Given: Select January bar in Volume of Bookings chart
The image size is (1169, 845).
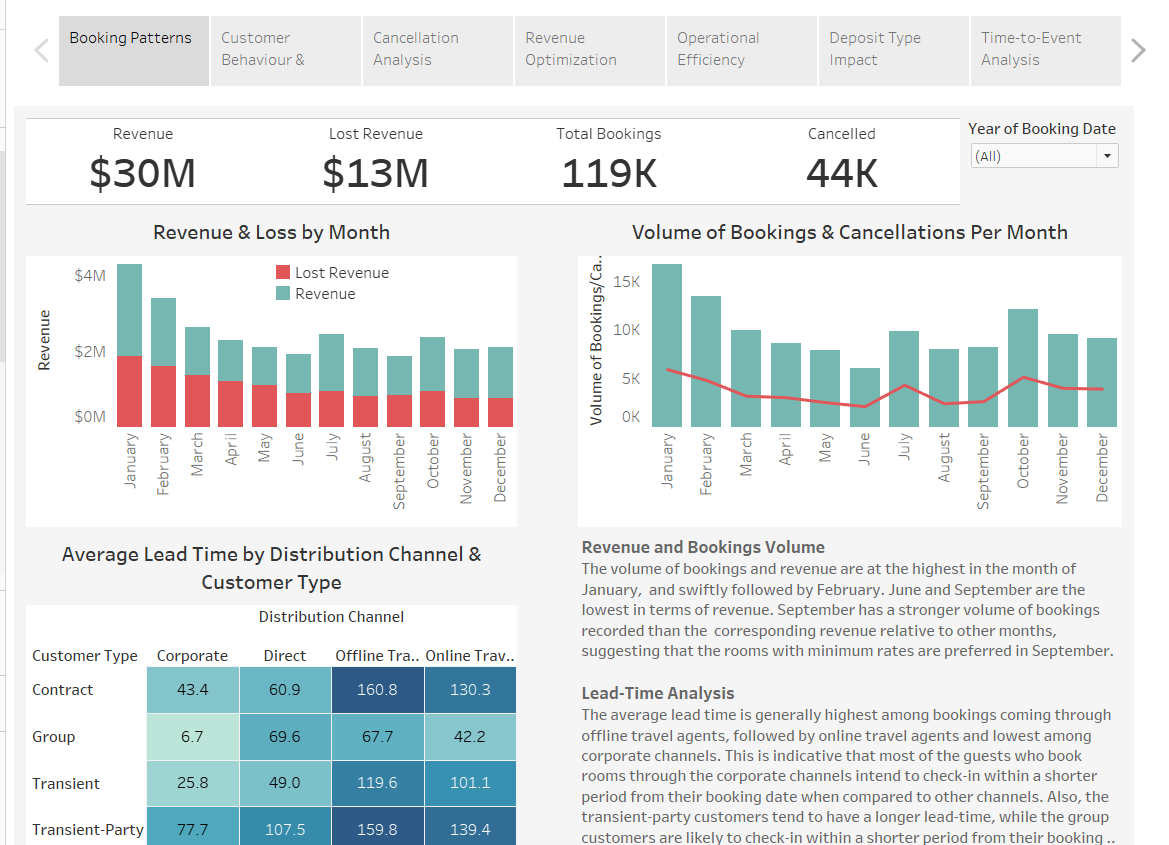Looking at the screenshot, I should coord(667,345).
